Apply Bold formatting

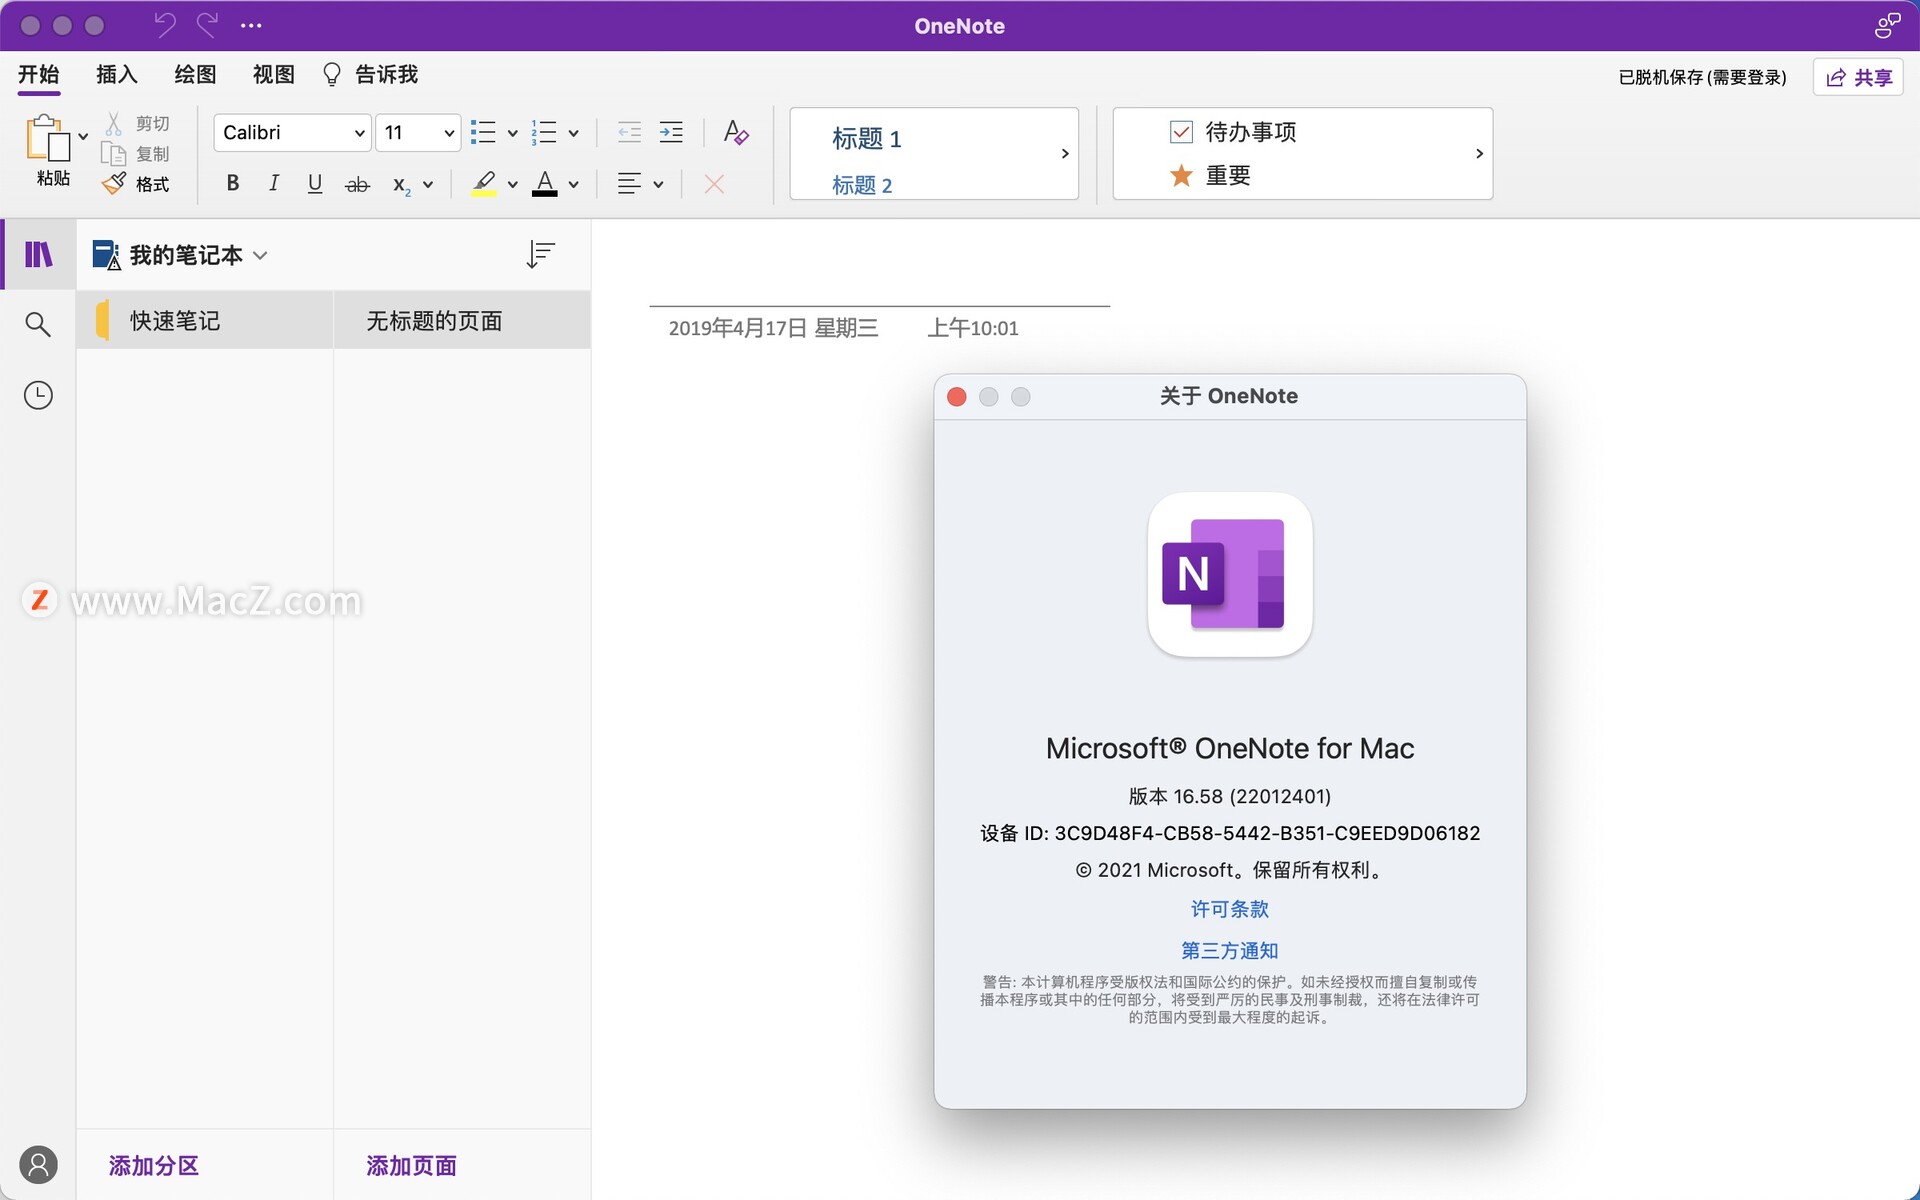[x=233, y=183]
